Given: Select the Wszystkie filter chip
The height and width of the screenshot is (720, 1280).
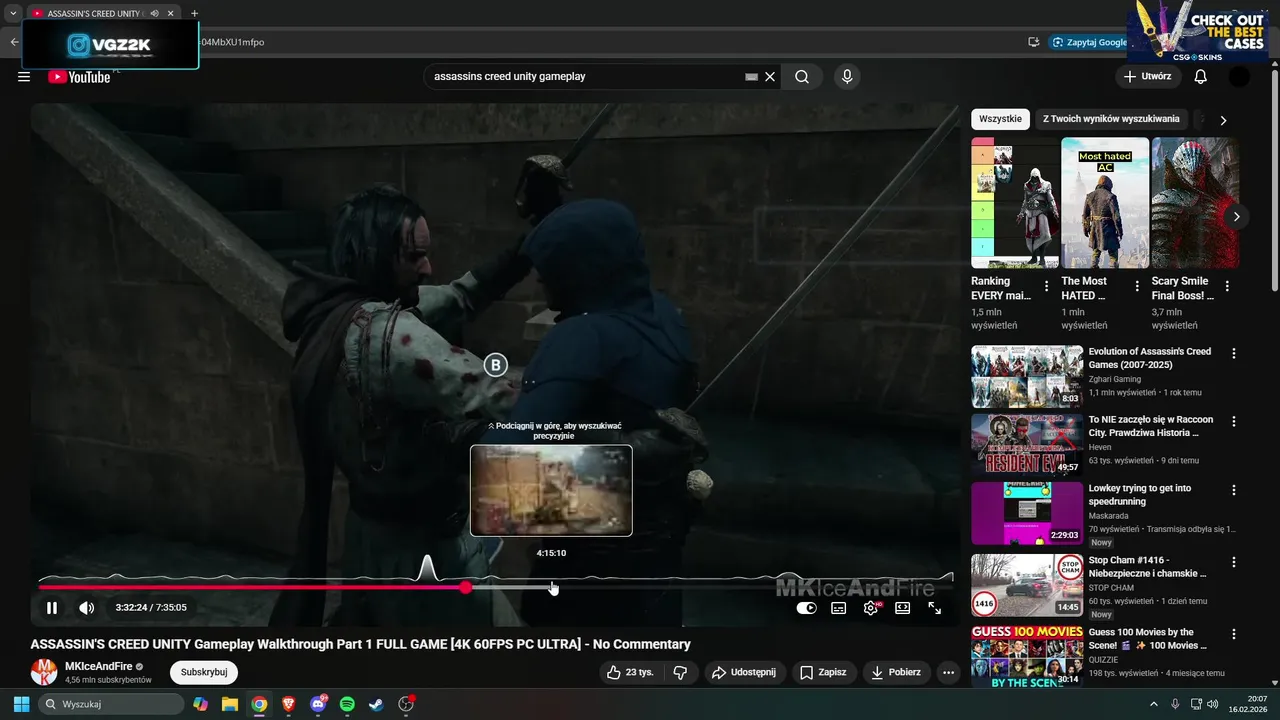Looking at the screenshot, I should coord(1001,119).
